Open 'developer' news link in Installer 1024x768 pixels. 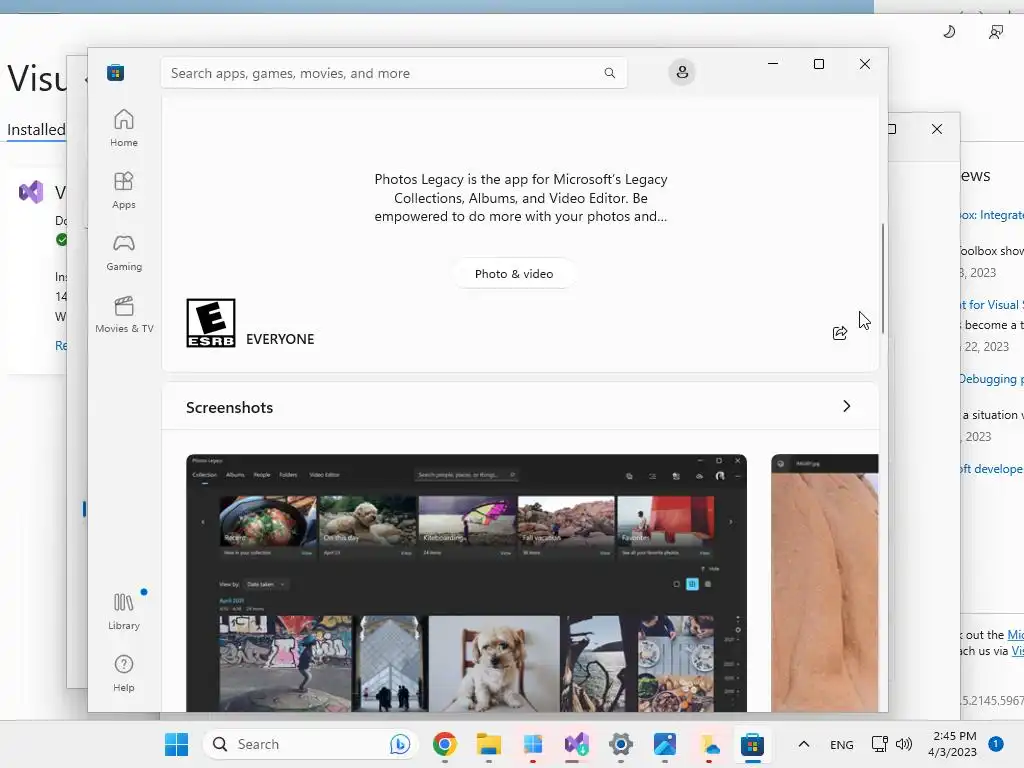point(991,469)
